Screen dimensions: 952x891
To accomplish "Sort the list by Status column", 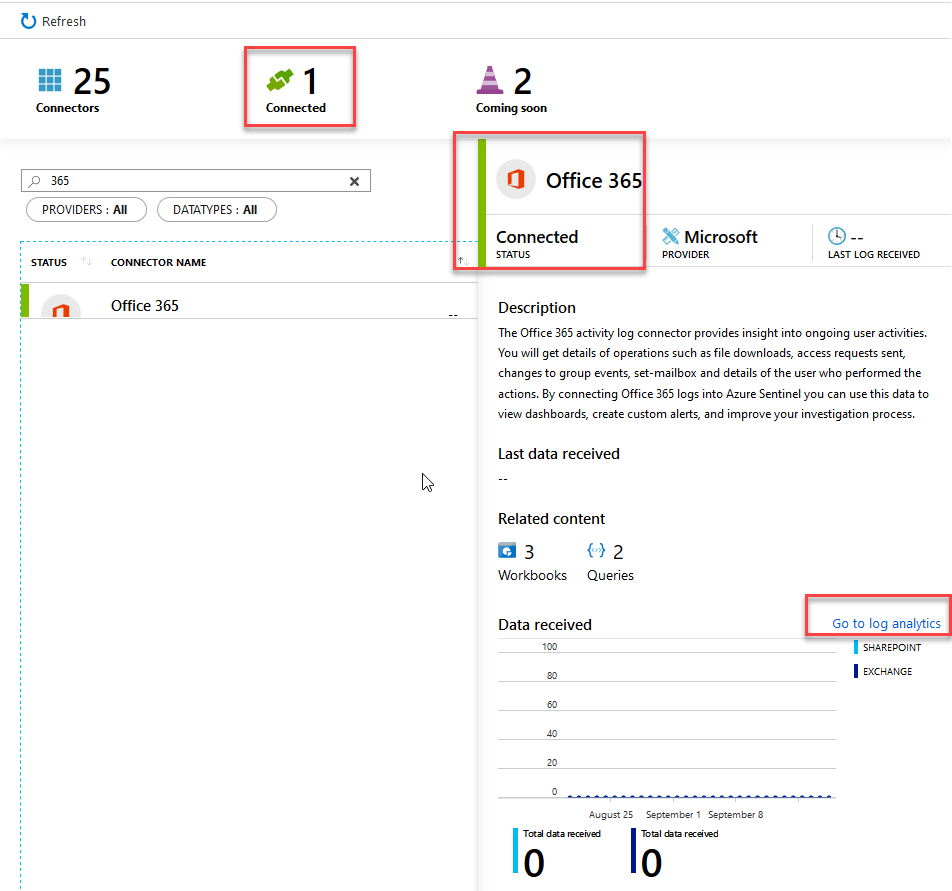I will point(86,262).
